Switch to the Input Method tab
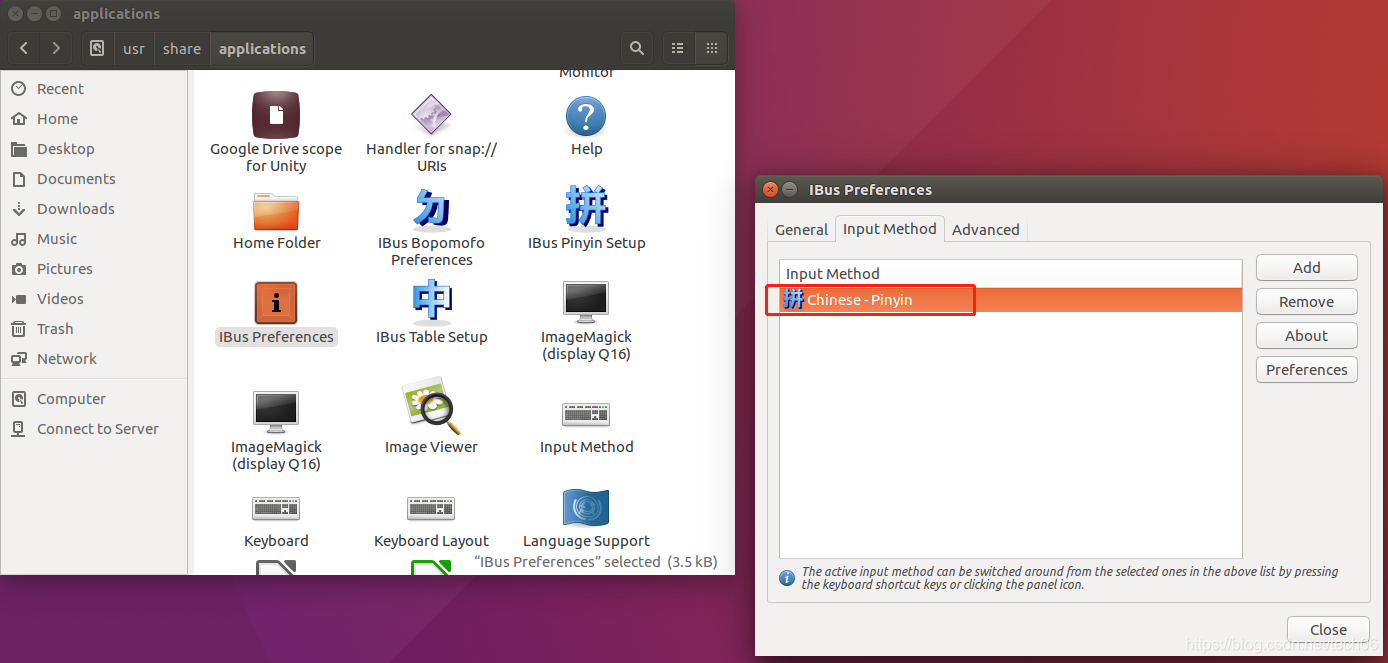Image resolution: width=1388 pixels, height=663 pixels. 889,229
